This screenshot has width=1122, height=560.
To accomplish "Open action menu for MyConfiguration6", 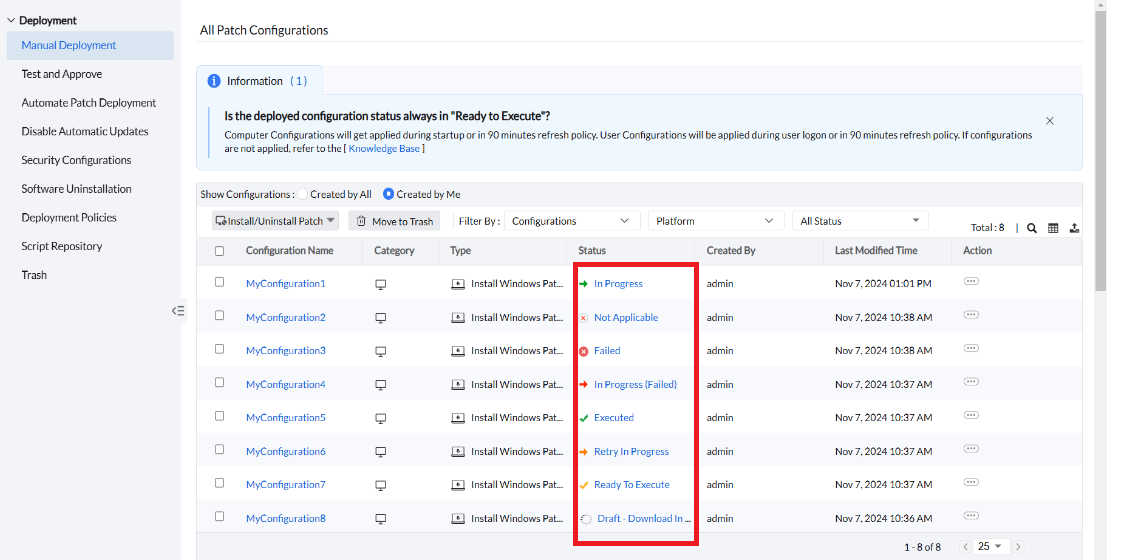I will coord(971,449).
